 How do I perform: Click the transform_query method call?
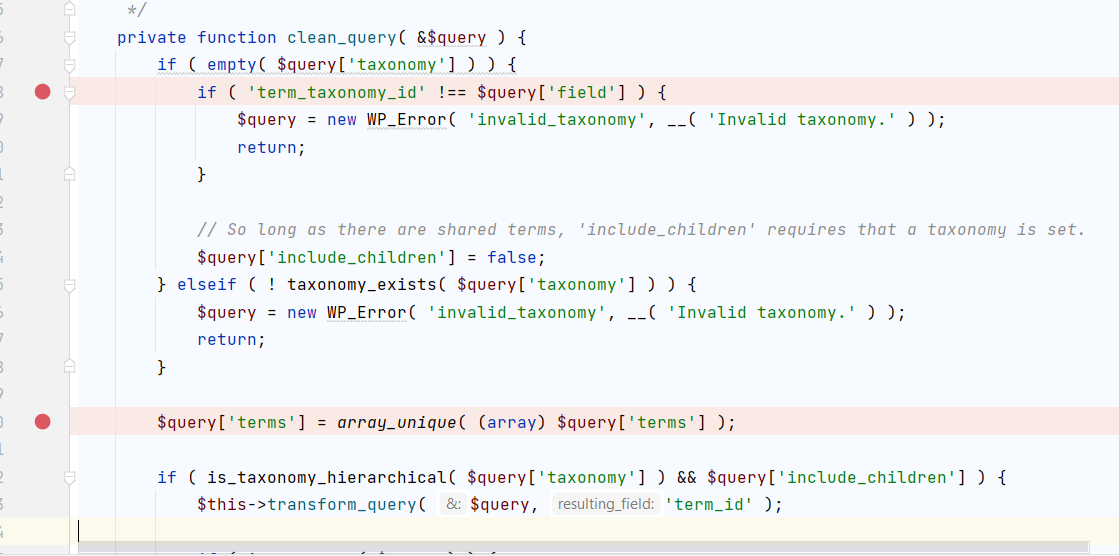(341, 505)
